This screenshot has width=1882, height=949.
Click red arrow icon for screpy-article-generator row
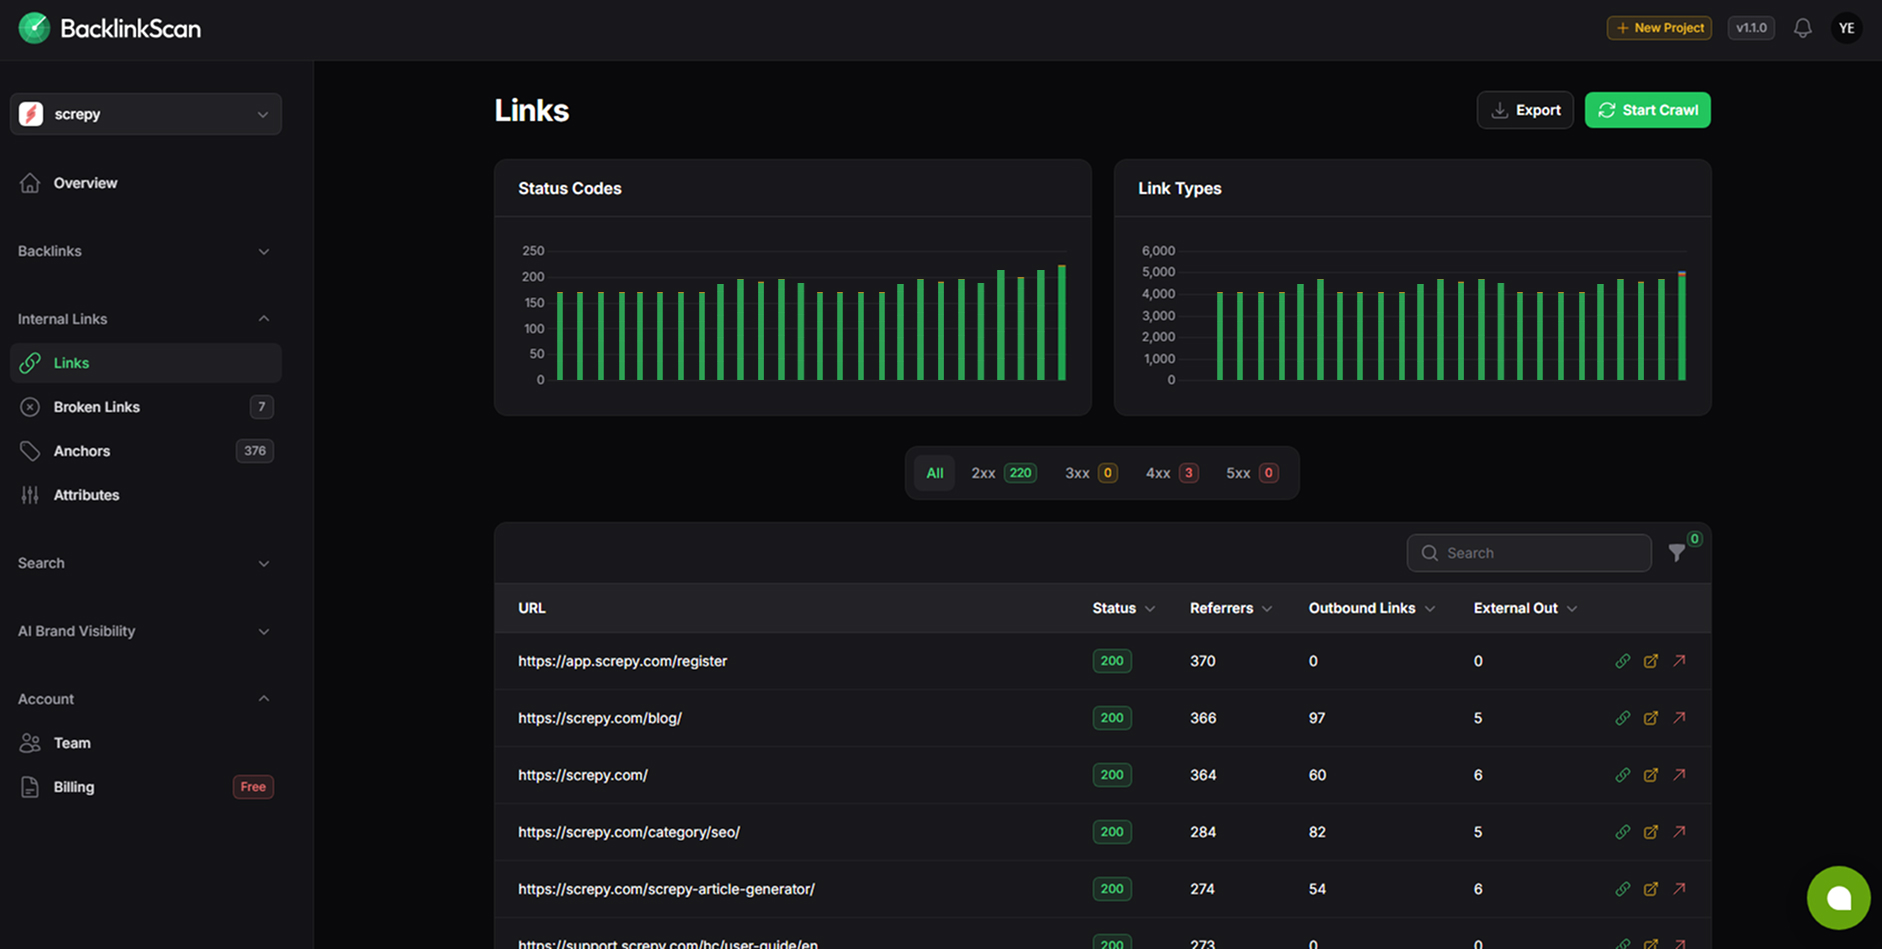1680,889
